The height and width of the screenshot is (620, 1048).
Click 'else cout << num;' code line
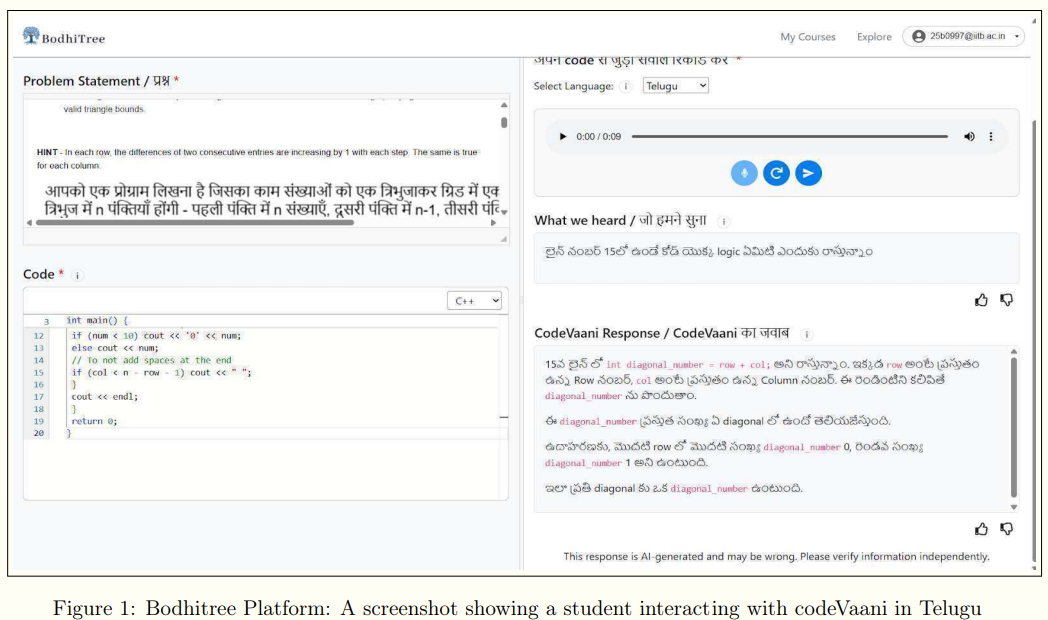pos(115,348)
